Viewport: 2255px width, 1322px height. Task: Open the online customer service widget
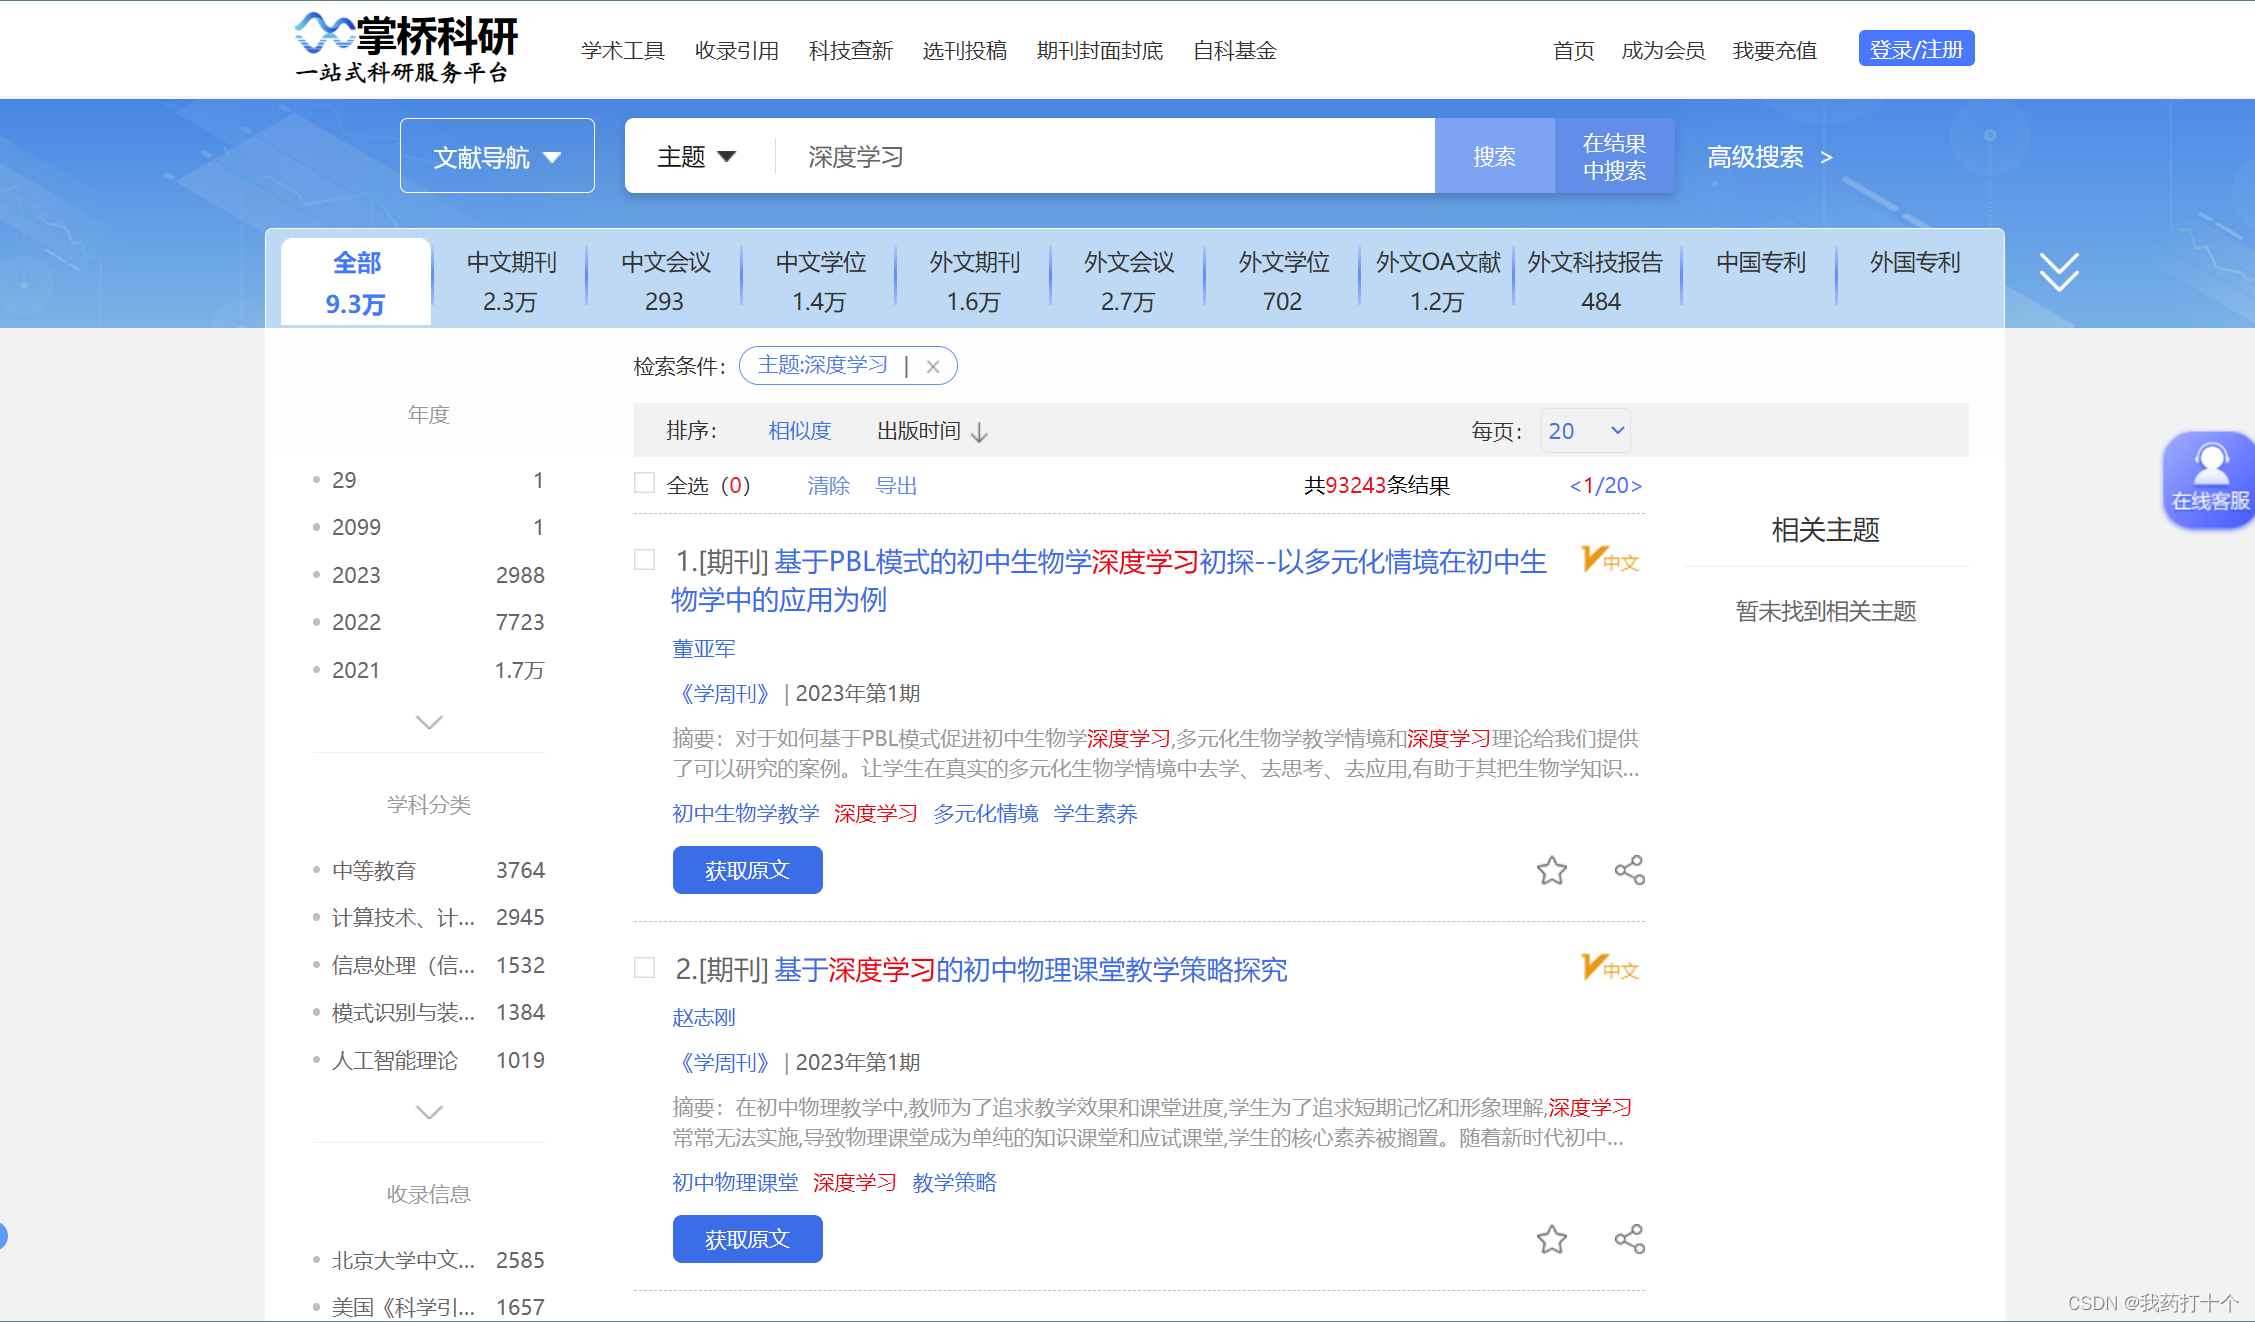tap(2210, 480)
